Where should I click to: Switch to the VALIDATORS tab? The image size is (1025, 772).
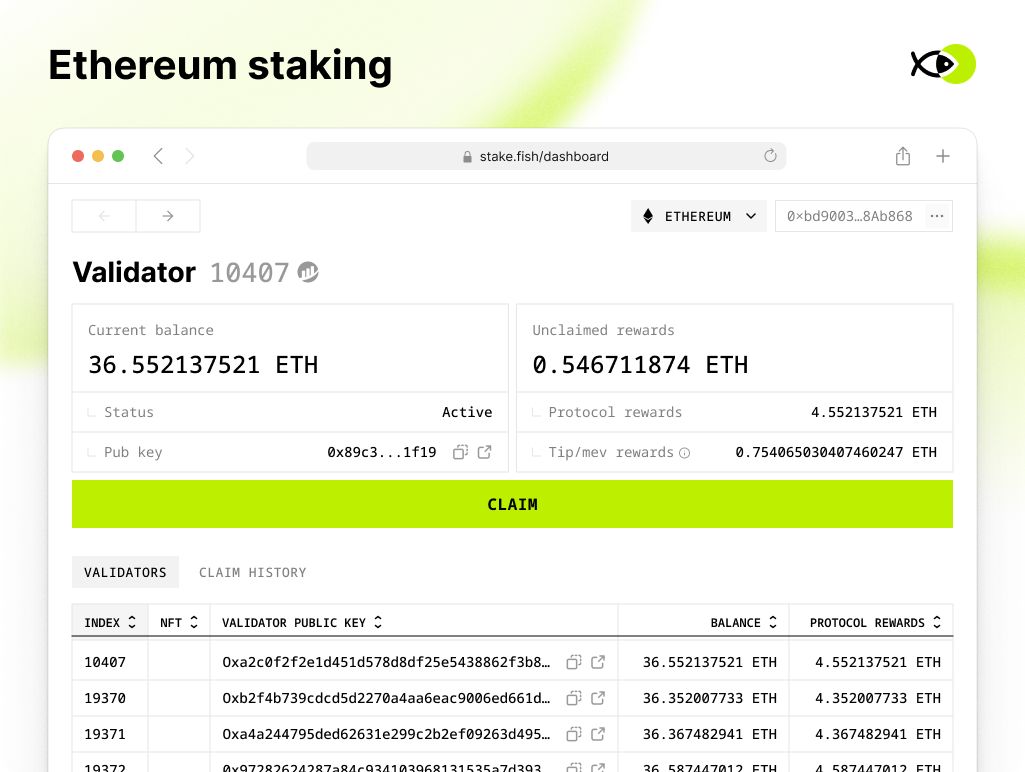[x=125, y=573]
